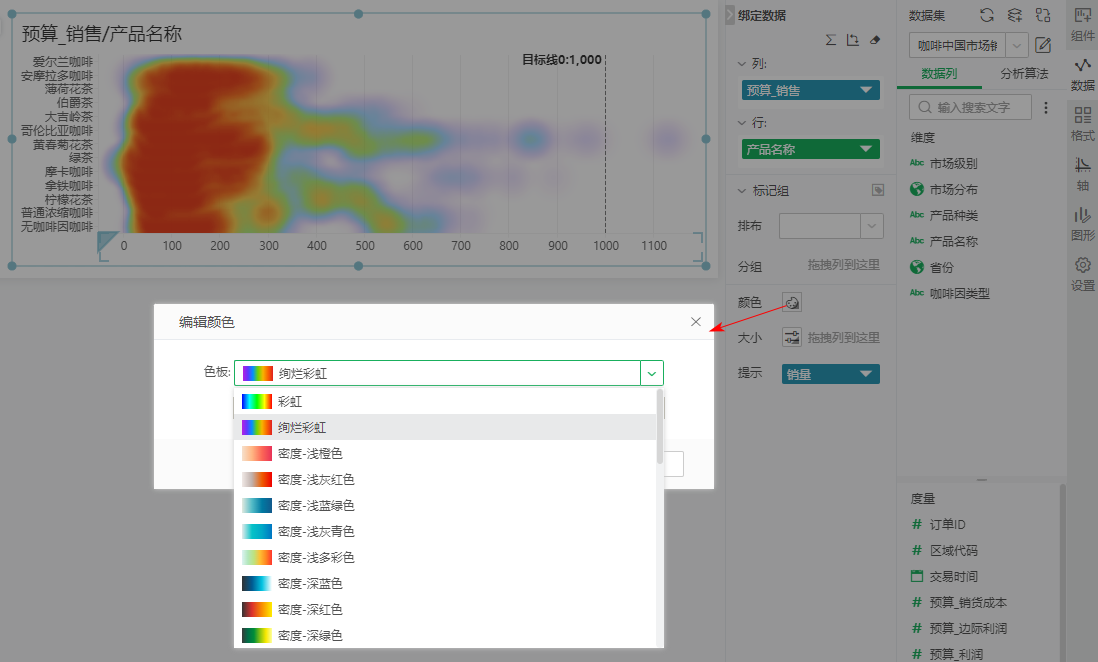Open the color palette editor icon
This screenshot has height=662, width=1098.
click(792, 302)
